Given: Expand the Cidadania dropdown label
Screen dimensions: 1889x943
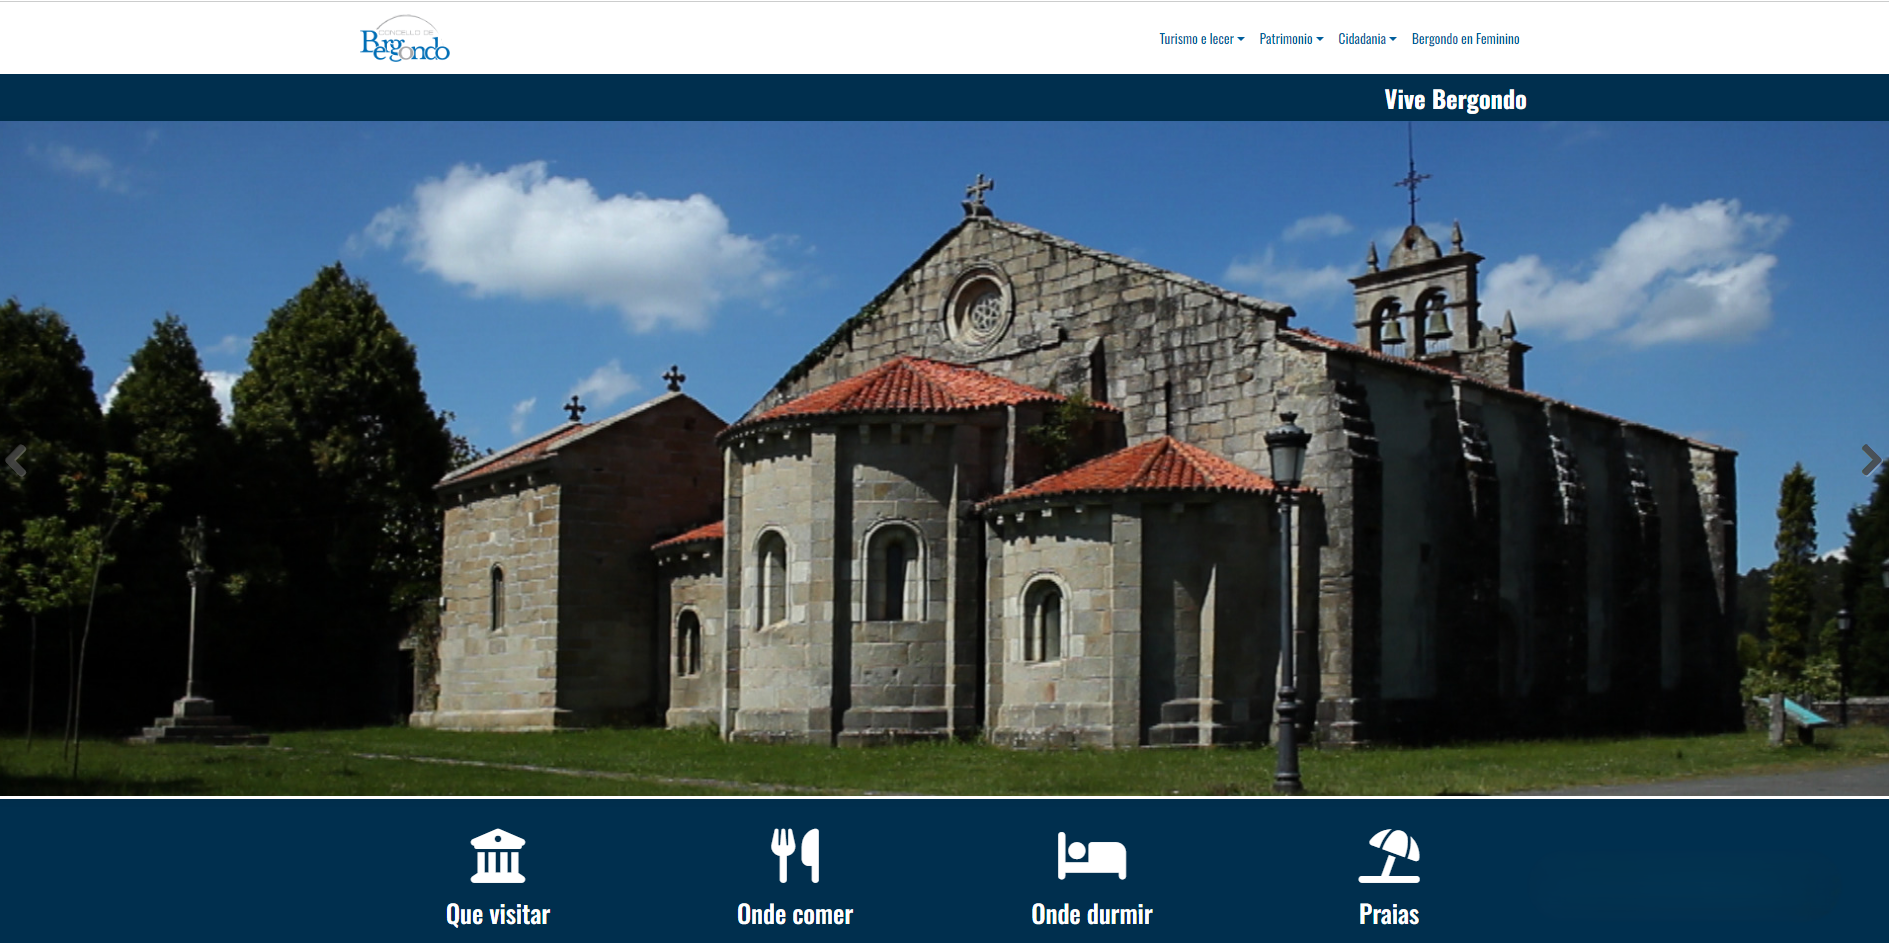Looking at the screenshot, I should coord(1361,39).
